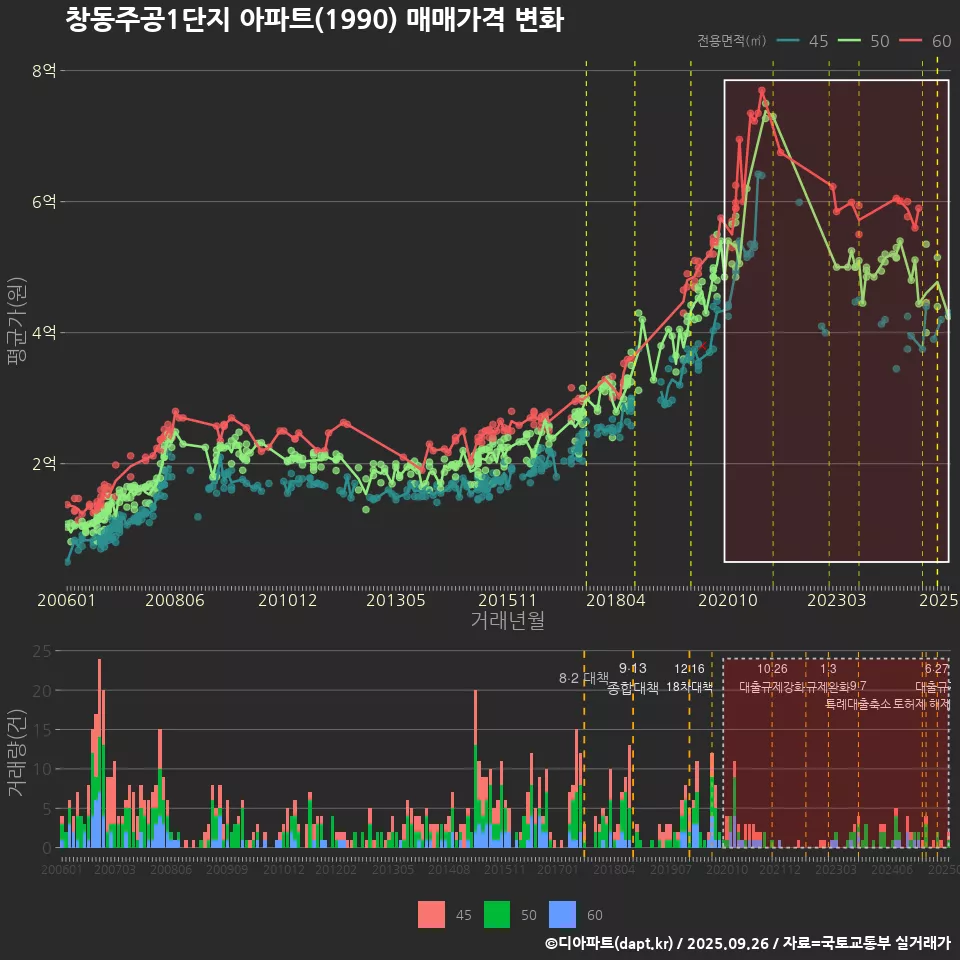Click the 거래년월 x-axis title
960x960 pixels.
coord(507,621)
